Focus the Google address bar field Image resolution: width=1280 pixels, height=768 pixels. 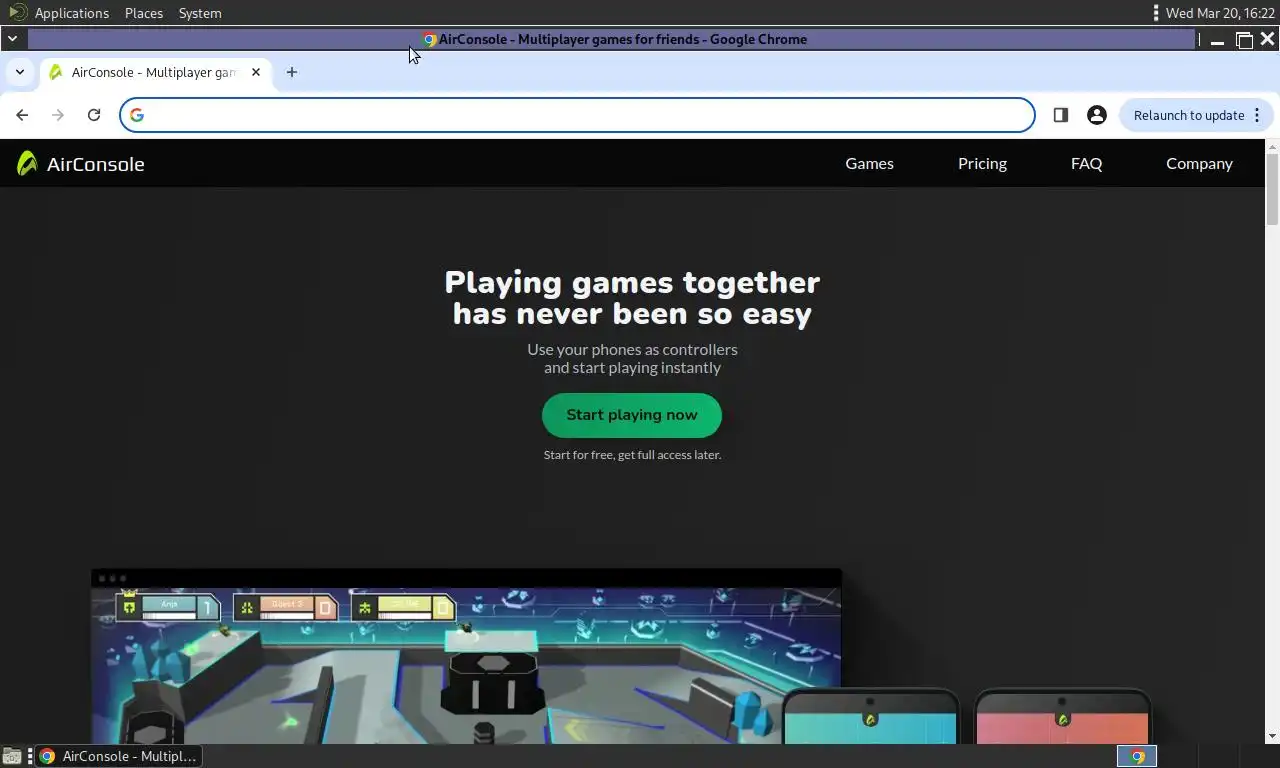578,115
